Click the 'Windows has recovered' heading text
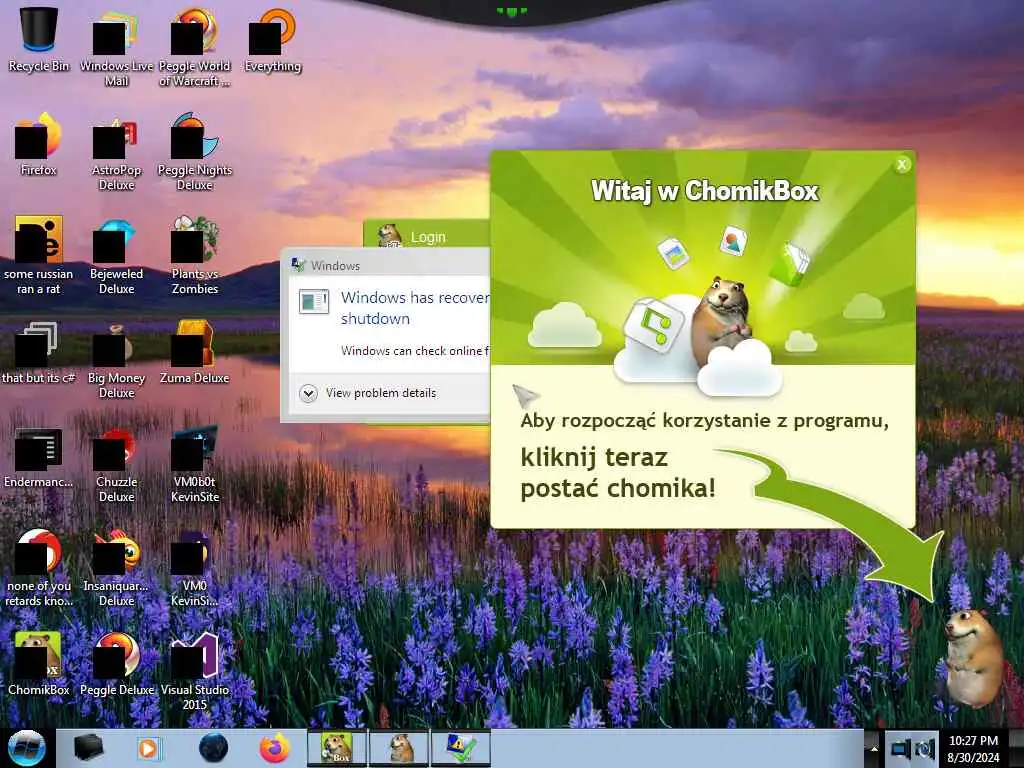The height and width of the screenshot is (768, 1024). tap(415, 308)
